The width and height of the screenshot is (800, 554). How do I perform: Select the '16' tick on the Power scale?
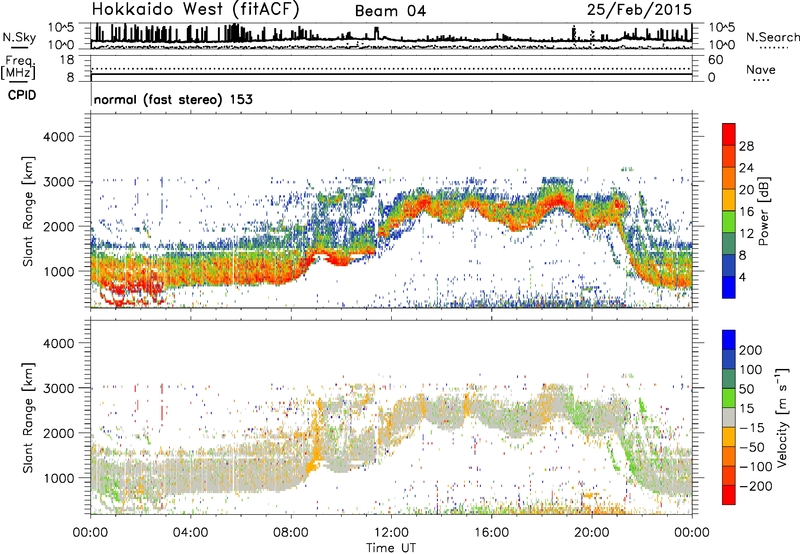pos(746,212)
